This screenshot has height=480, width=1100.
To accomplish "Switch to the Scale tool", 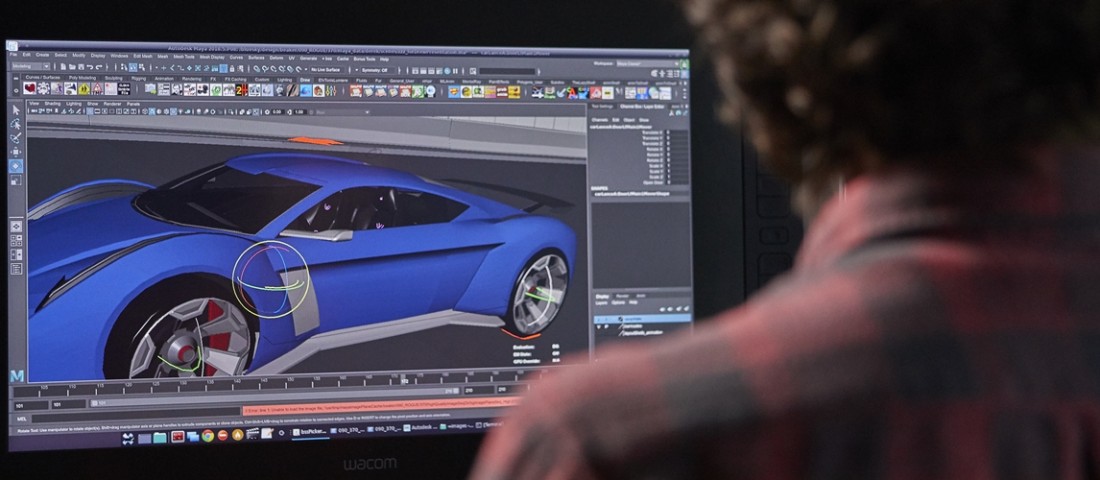I will 15,181.
